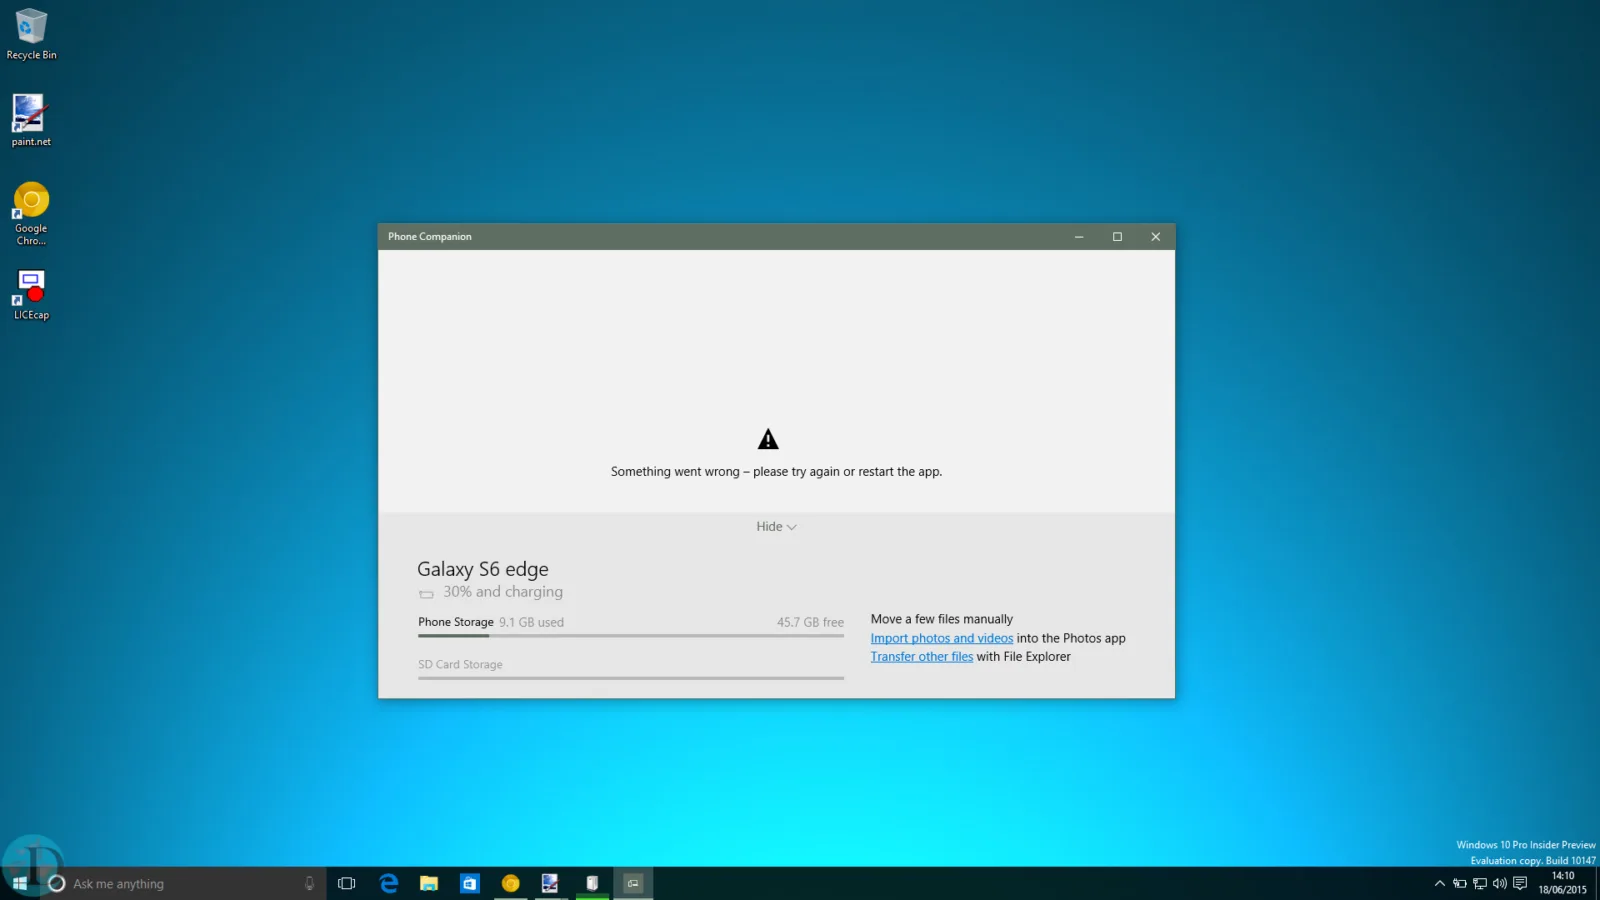Open the network tray icon

coord(1480,883)
